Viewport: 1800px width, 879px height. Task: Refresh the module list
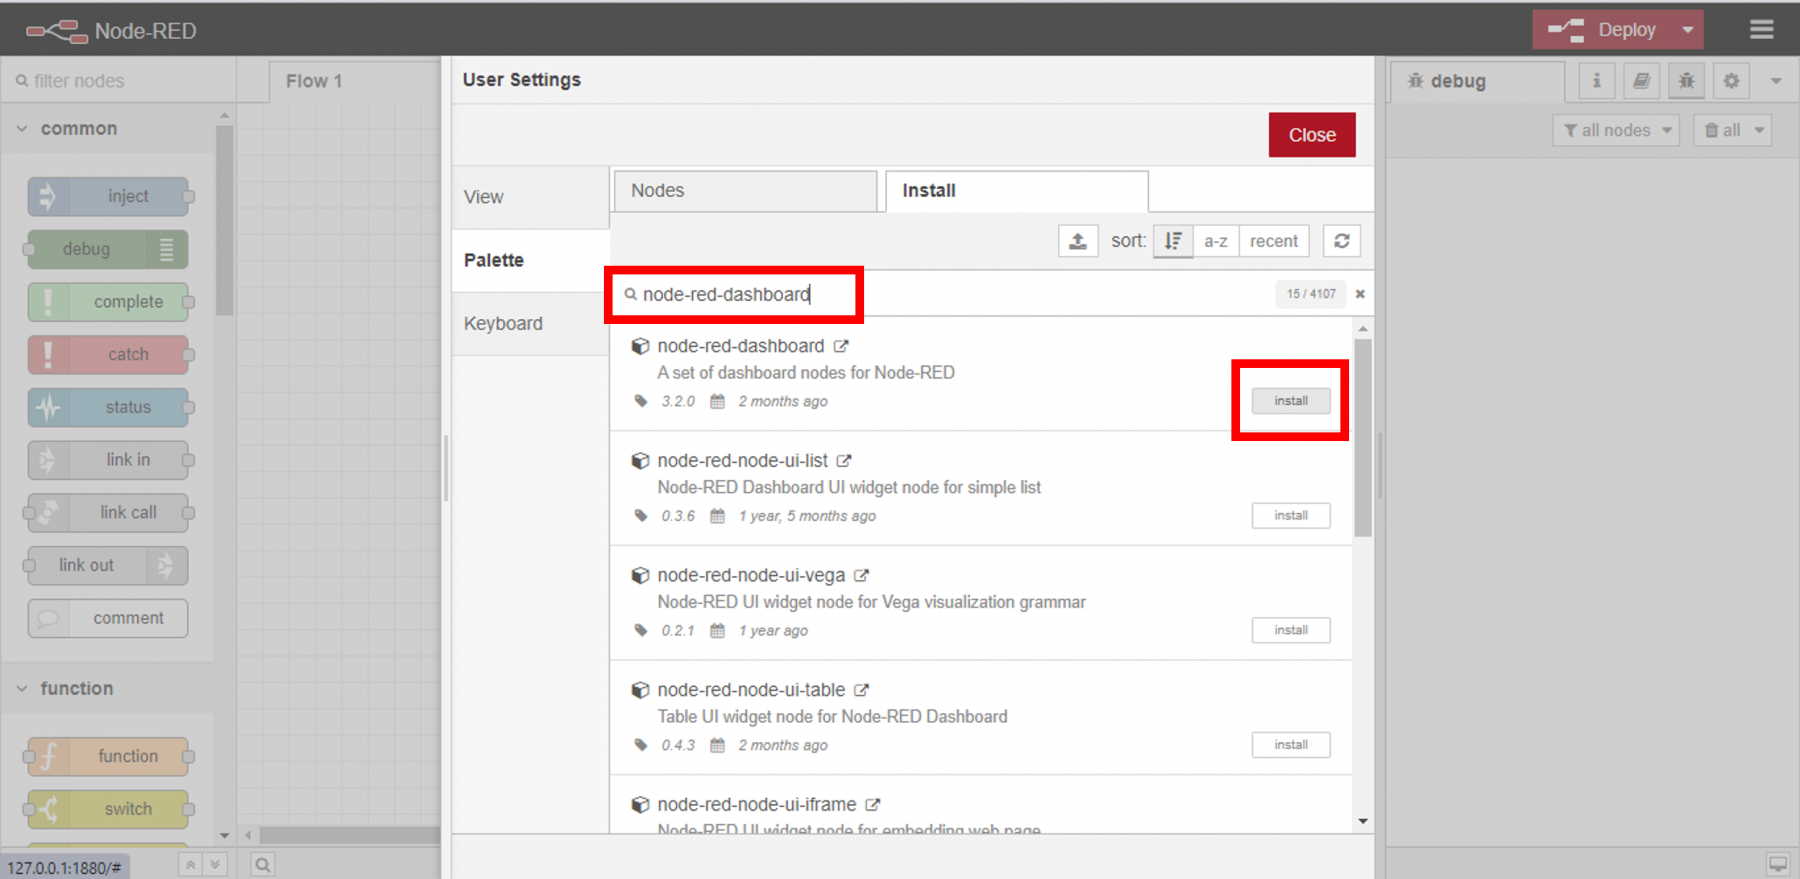(x=1341, y=241)
